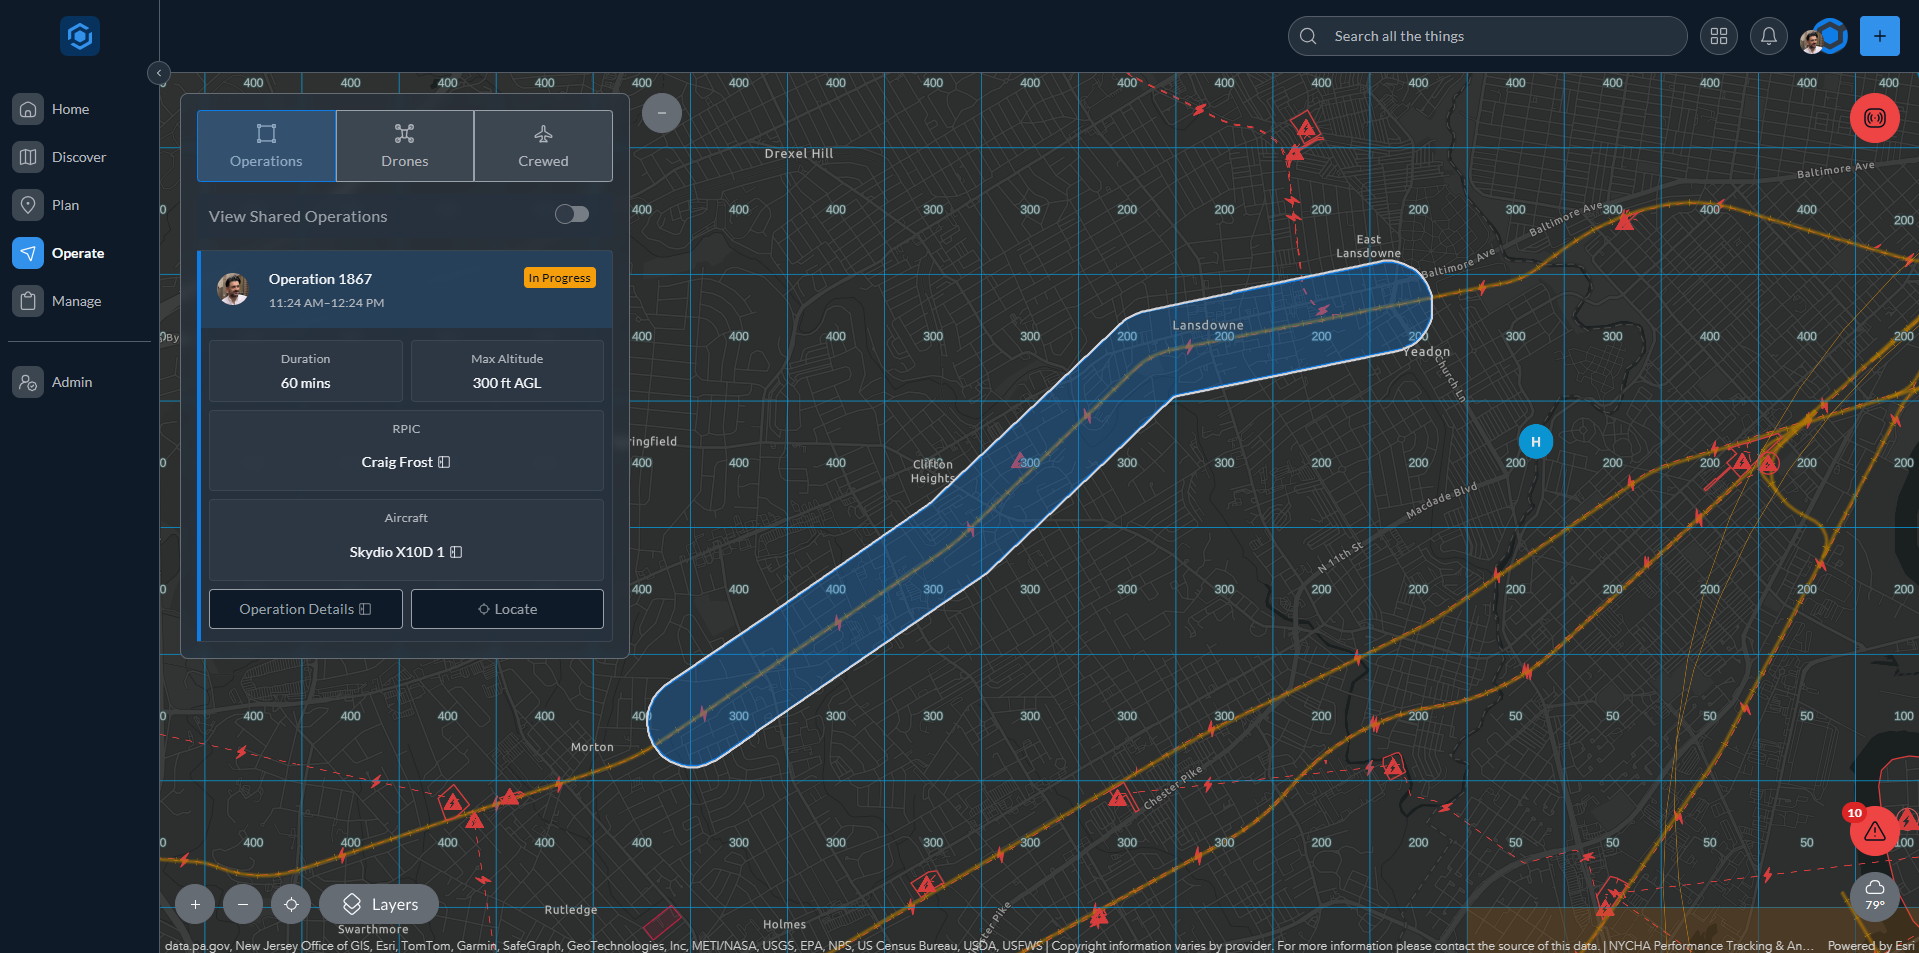Open the map Layers menu

click(379, 904)
